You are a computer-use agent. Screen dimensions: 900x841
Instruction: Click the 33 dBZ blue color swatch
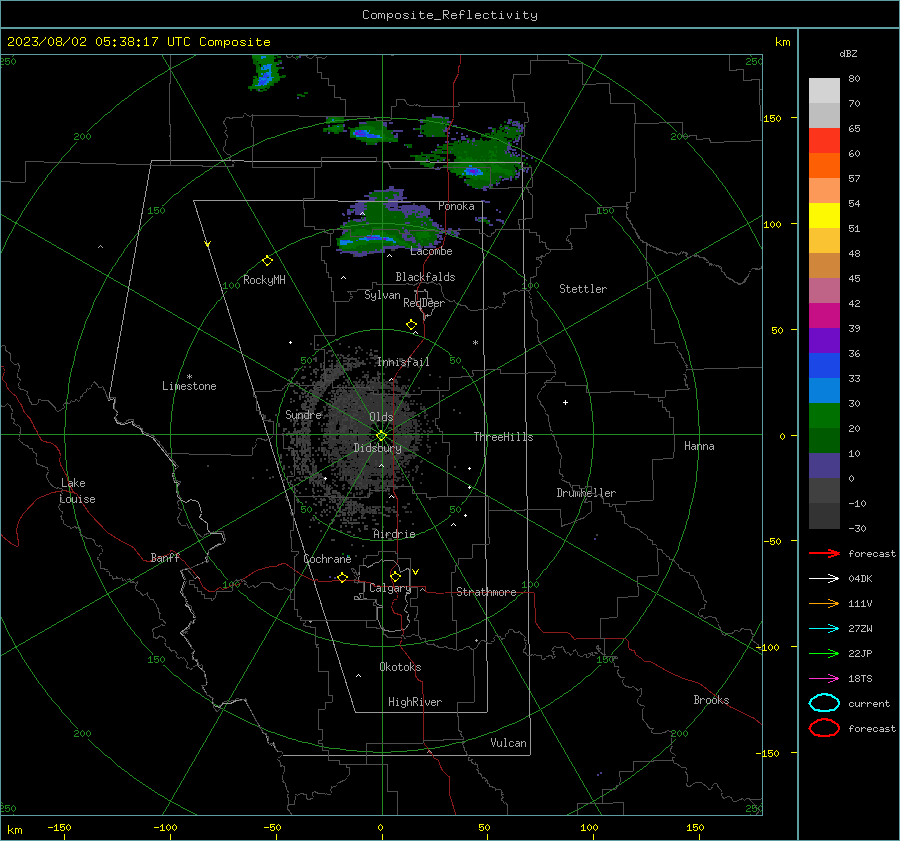pos(824,390)
